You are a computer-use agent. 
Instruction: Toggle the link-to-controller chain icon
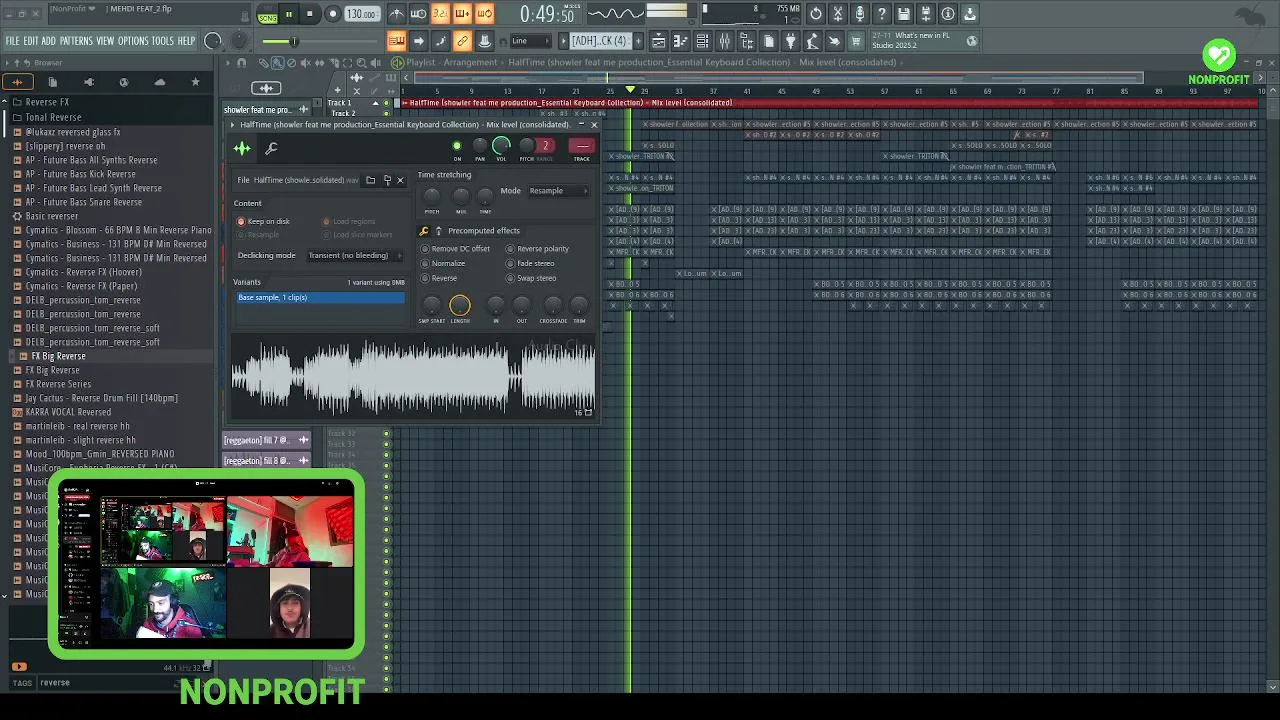click(x=462, y=41)
